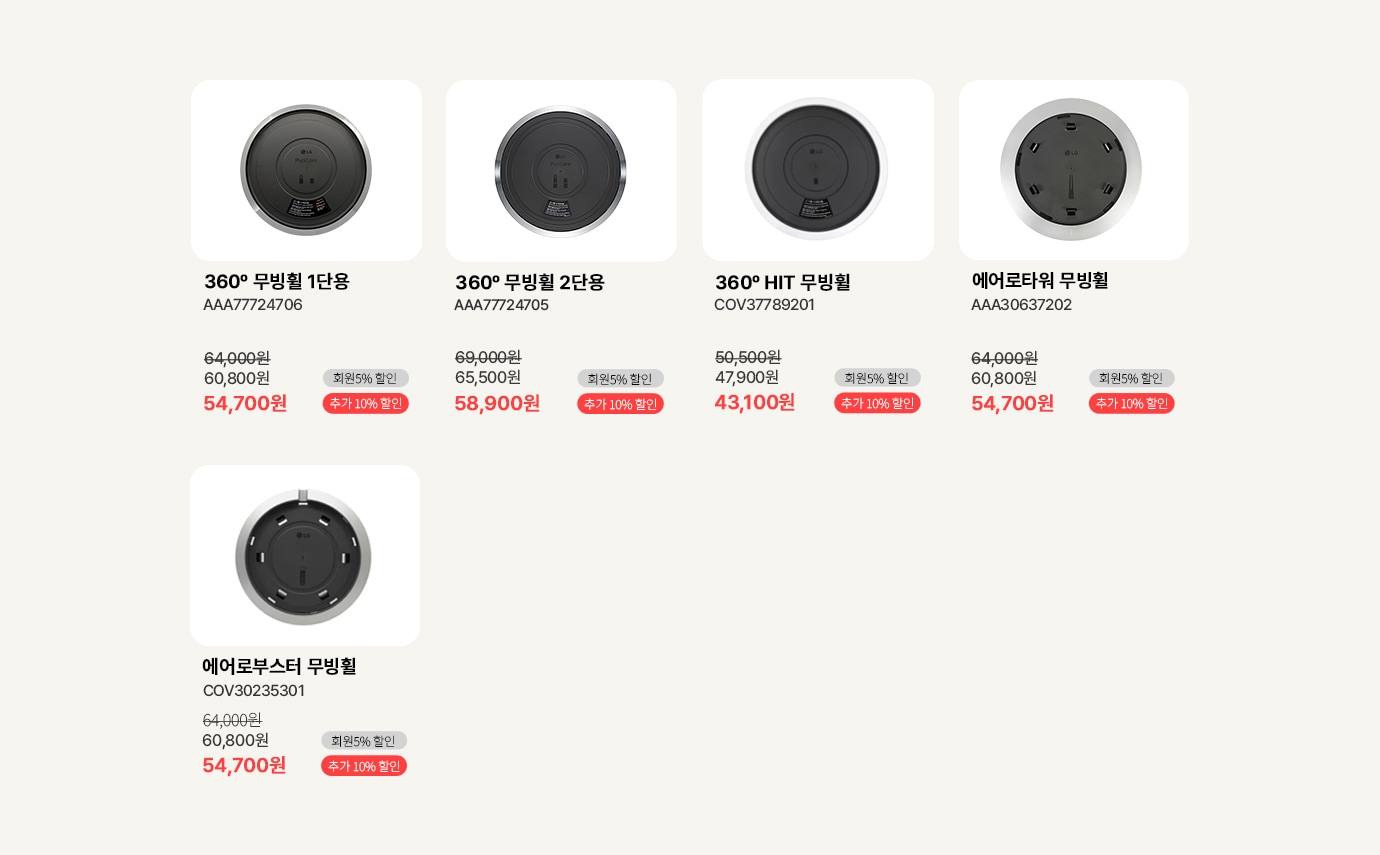Click the 360° HIT 무빙휠 title
1380x855 pixels.
(x=782, y=283)
